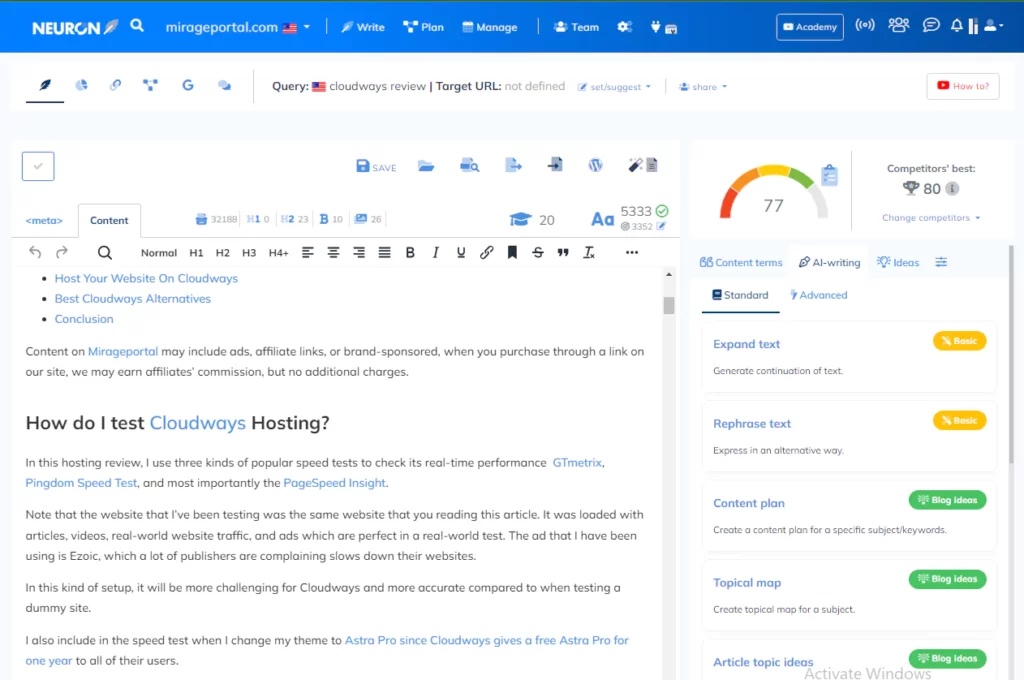1024x680 pixels.
Task: Undo the last edit
Action: coord(35,252)
